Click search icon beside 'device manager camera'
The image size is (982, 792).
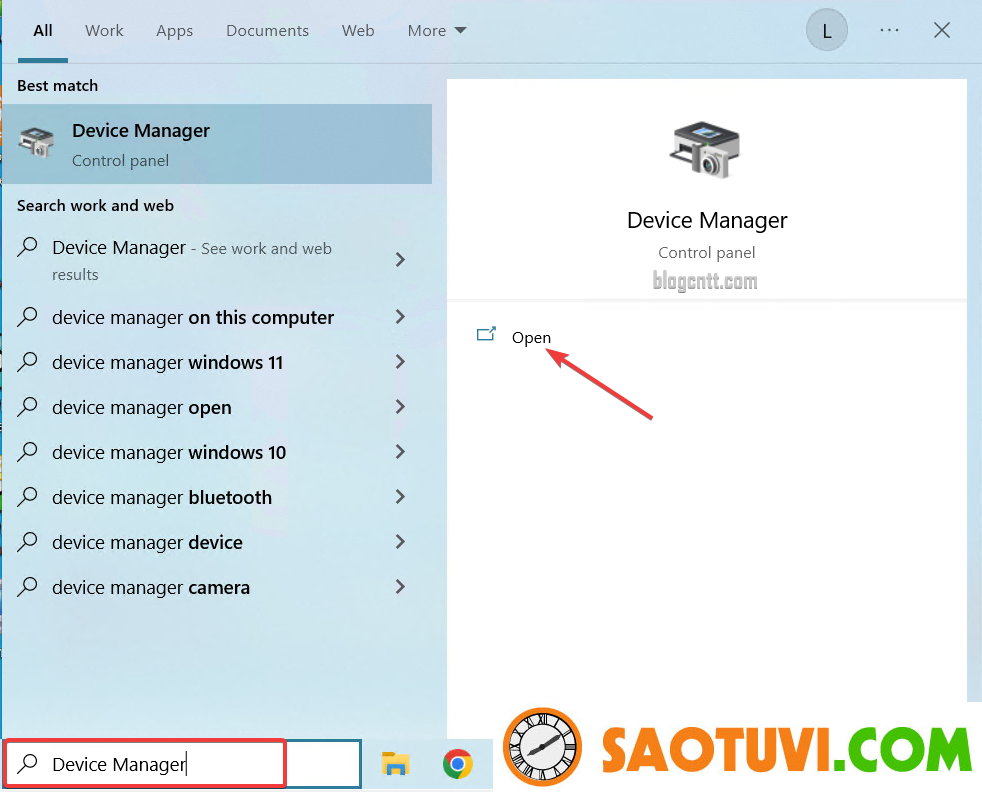[x=28, y=587]
